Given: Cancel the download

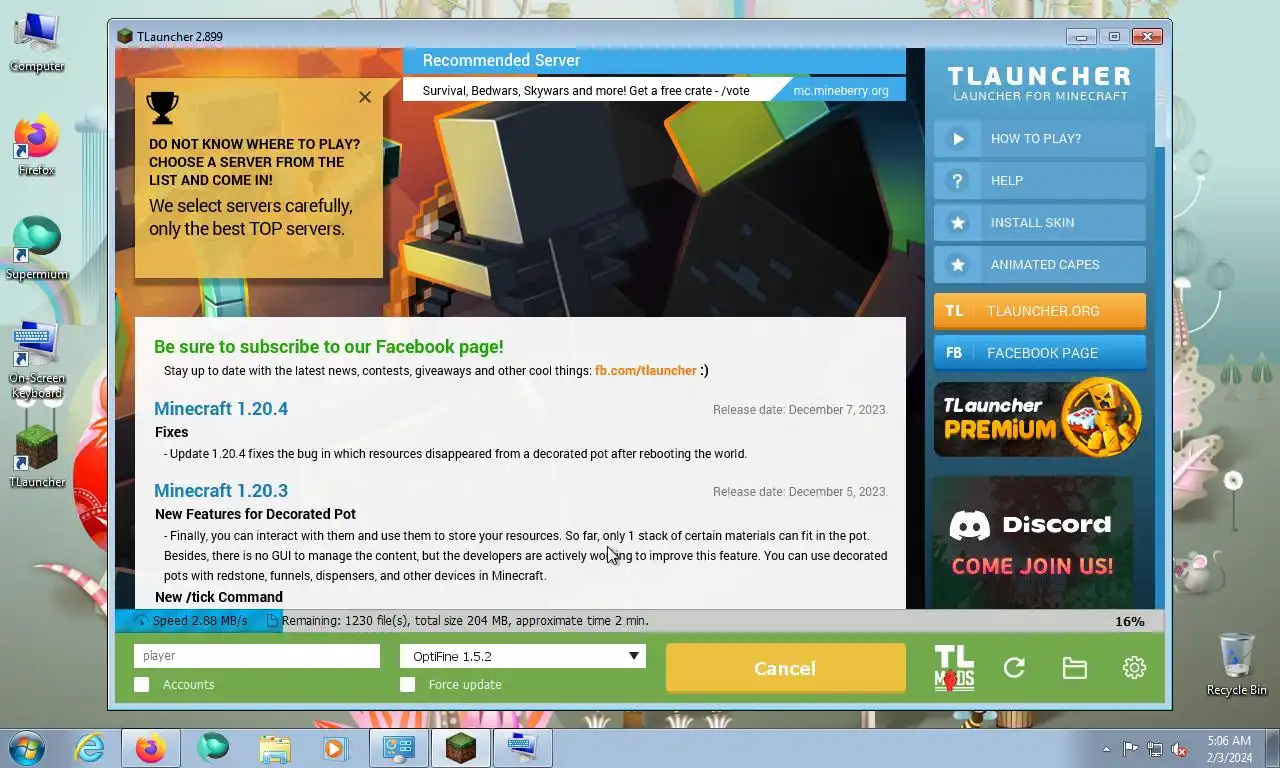Looking at the screenshot, I should (785, 668).
